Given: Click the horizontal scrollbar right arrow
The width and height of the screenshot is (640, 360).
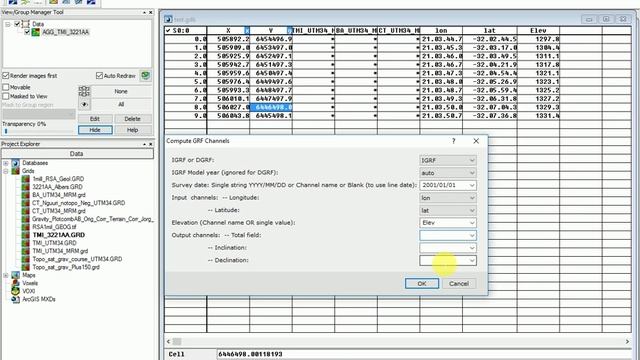Looking at the screenshot, I should tap(627, 341).
